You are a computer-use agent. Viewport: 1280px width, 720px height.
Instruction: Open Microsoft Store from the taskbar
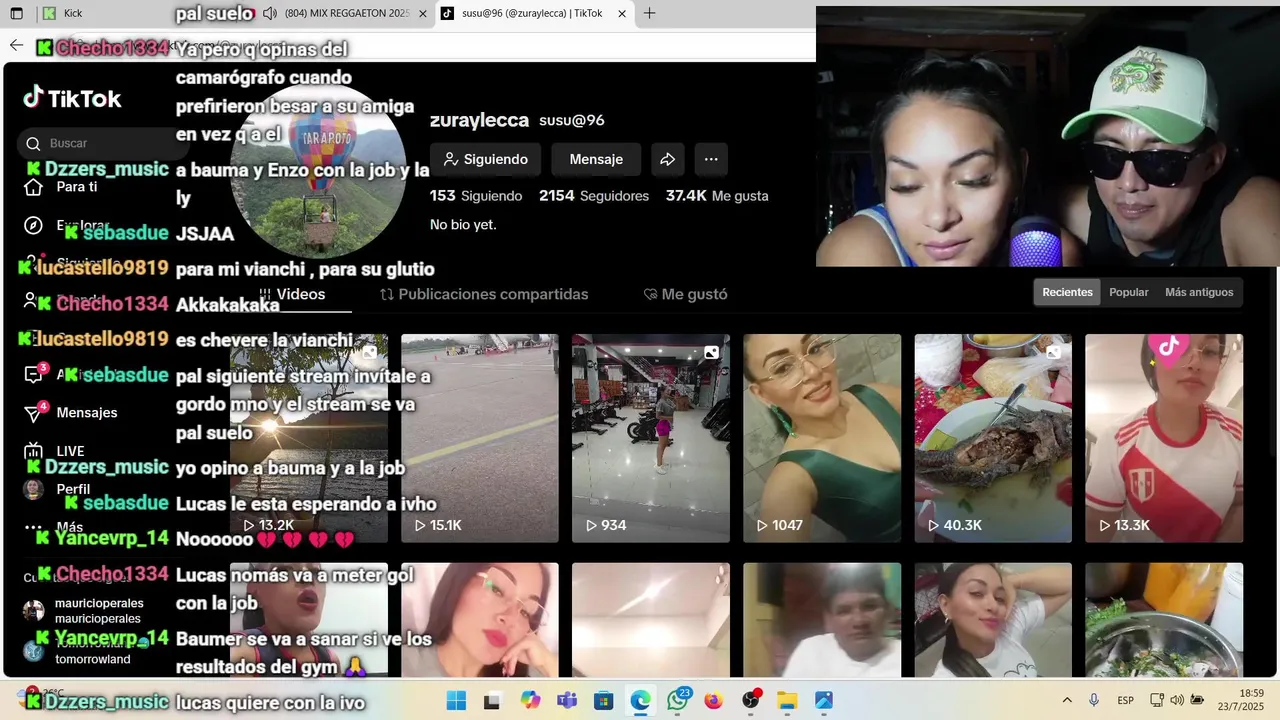click(x=604, y=700)
